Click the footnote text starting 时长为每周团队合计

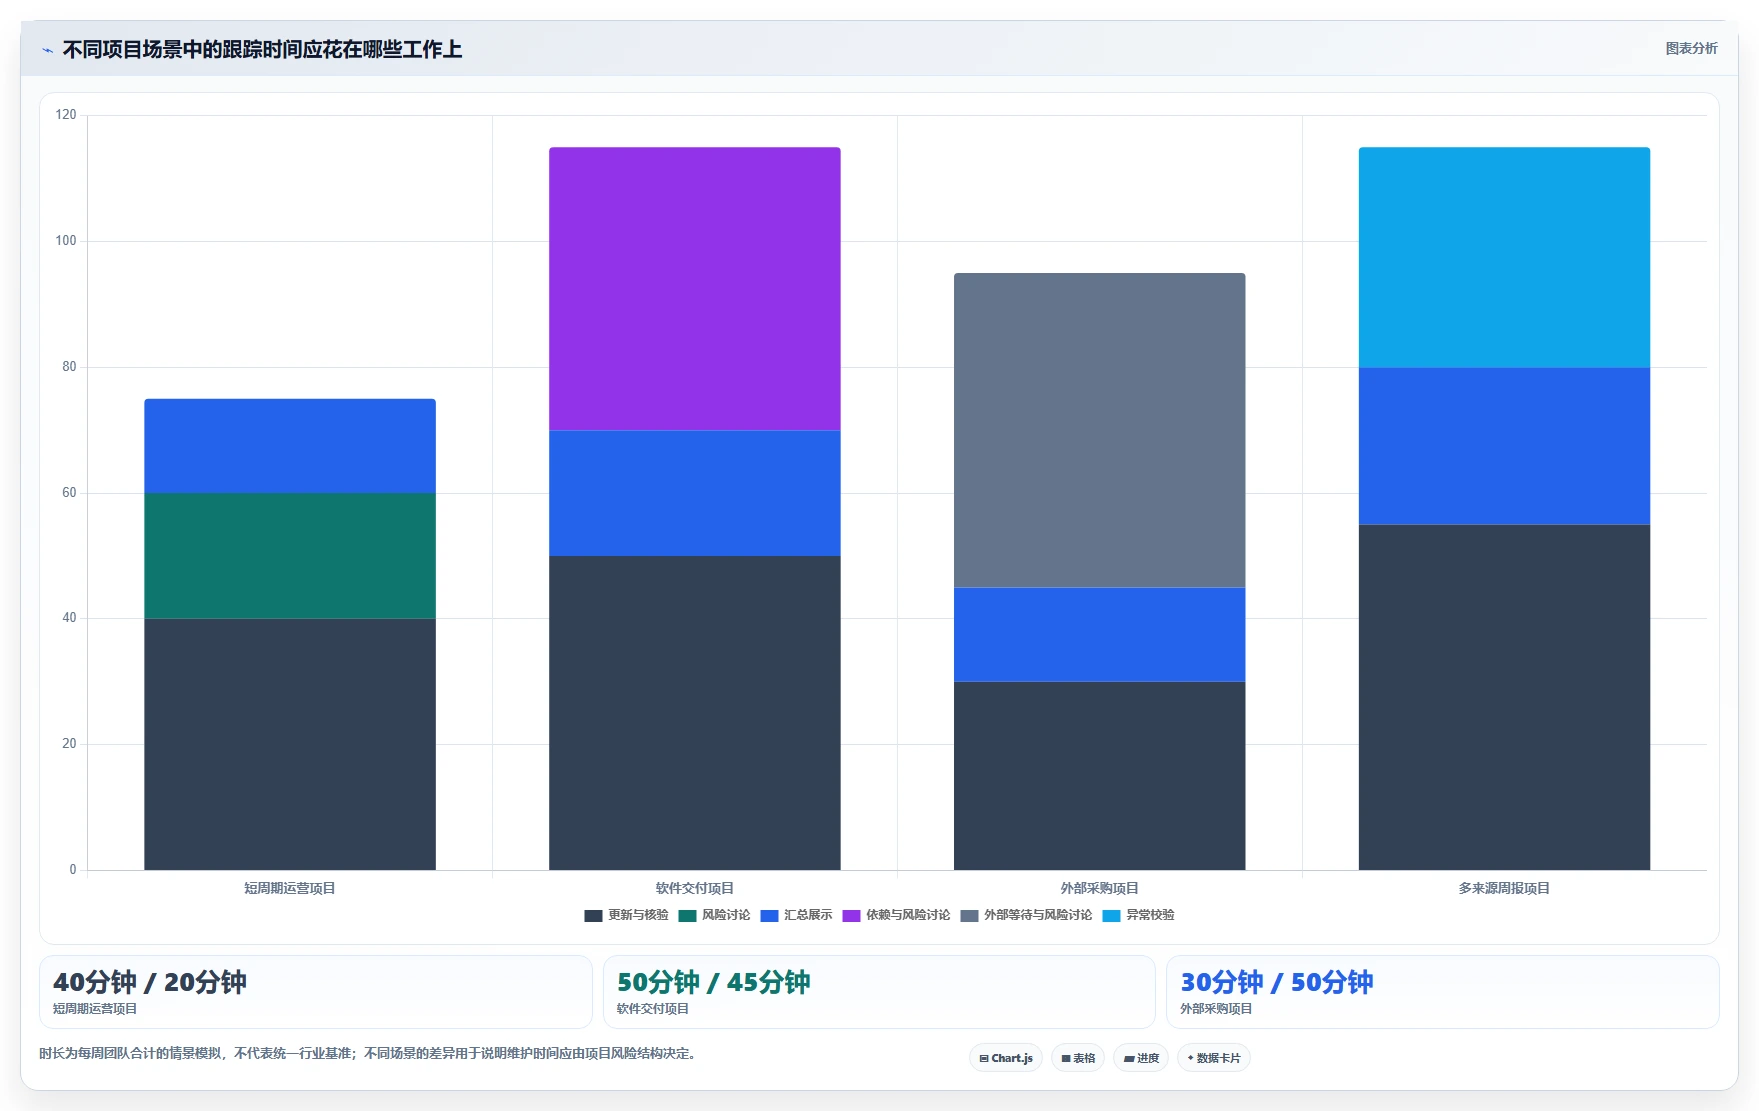pos(368,1053)
